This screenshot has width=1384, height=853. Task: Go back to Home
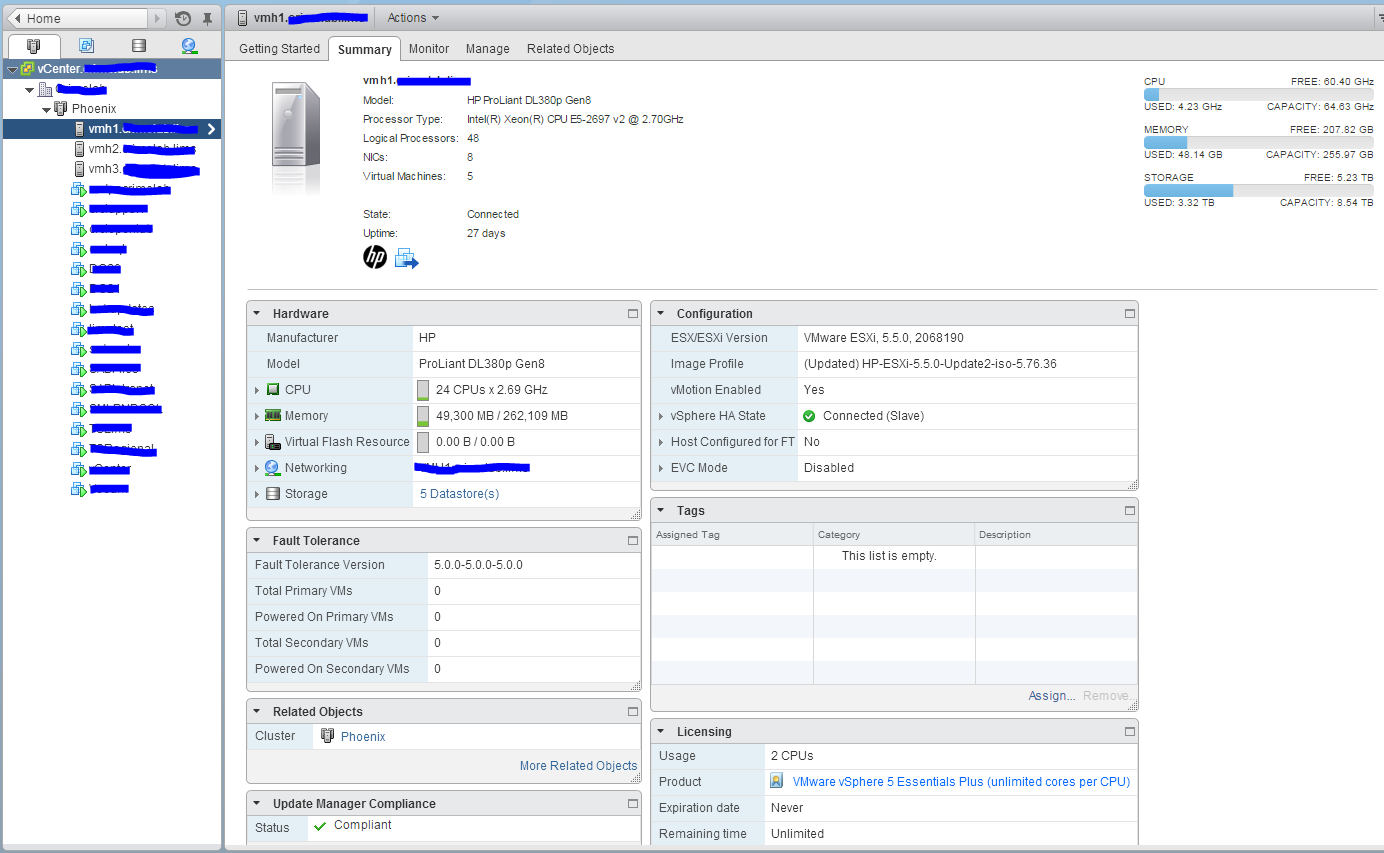(x=79, y=18)
